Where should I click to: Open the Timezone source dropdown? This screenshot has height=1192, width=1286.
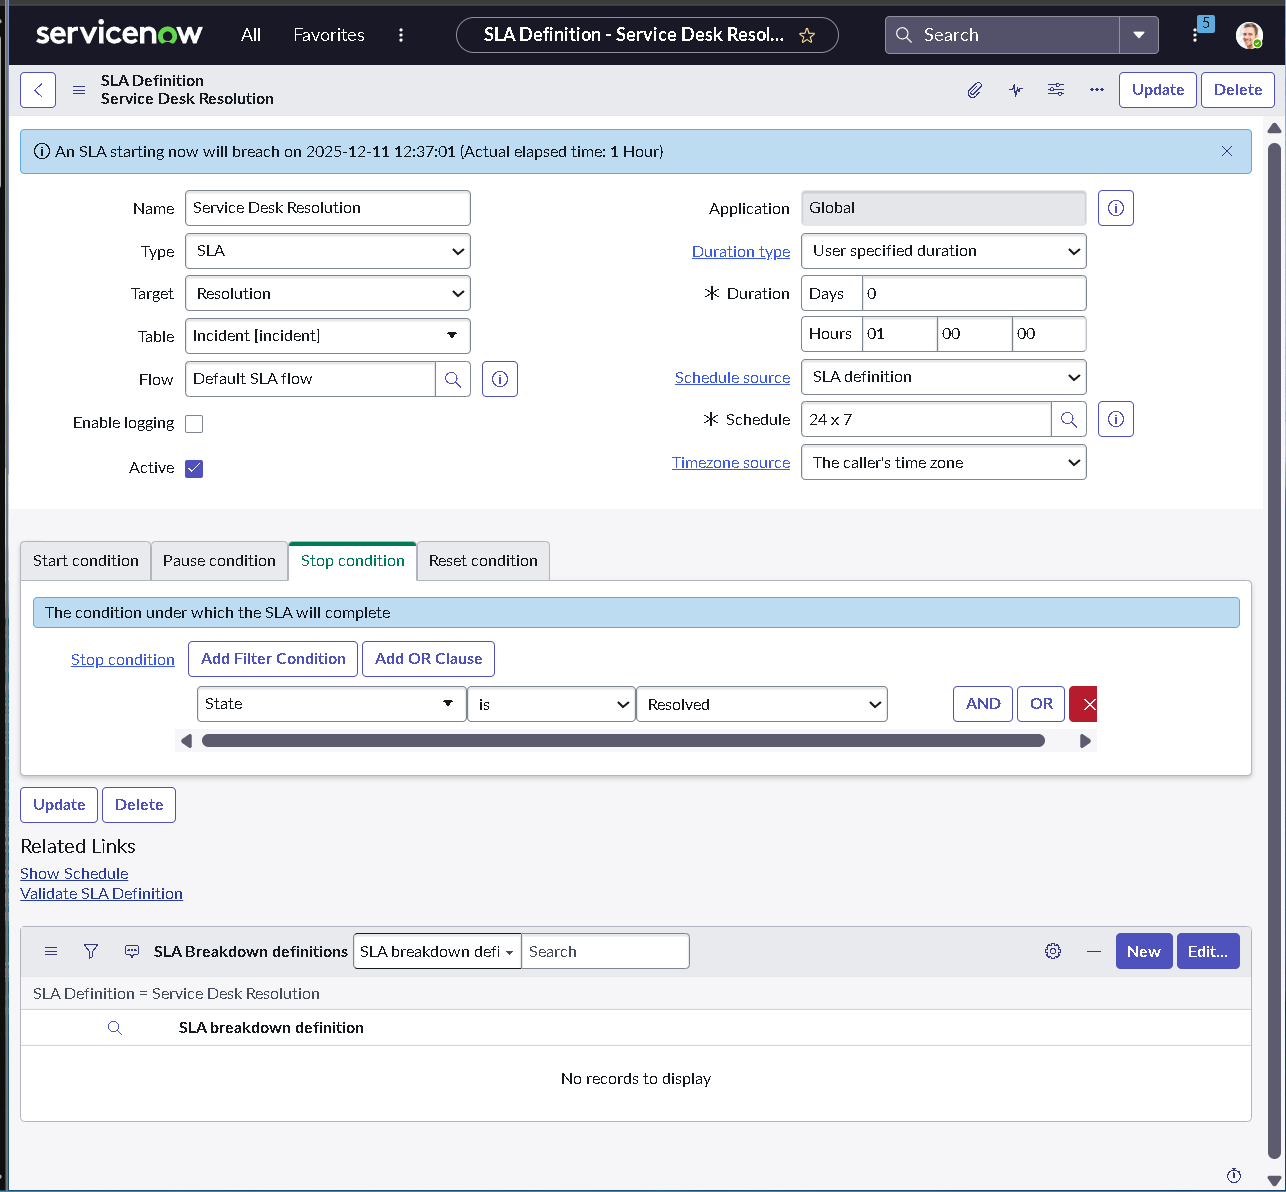pos(942,462)
